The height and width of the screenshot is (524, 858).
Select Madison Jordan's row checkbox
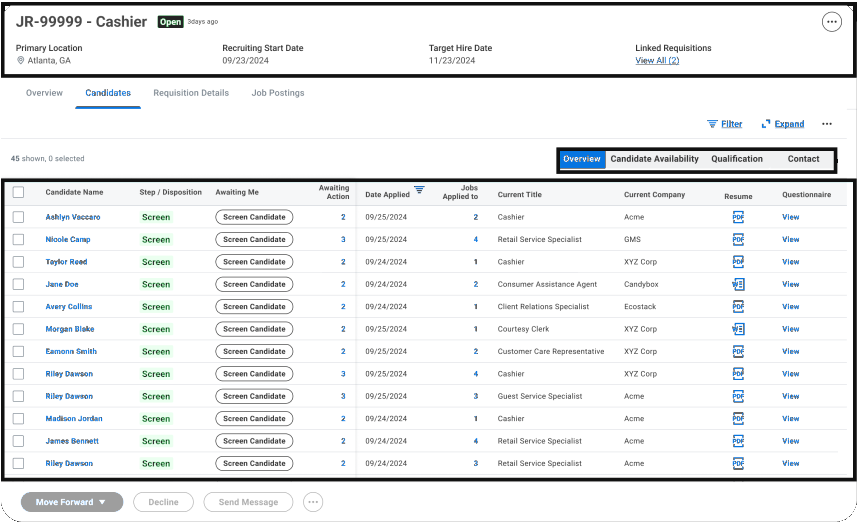click(x=19, y=418)
